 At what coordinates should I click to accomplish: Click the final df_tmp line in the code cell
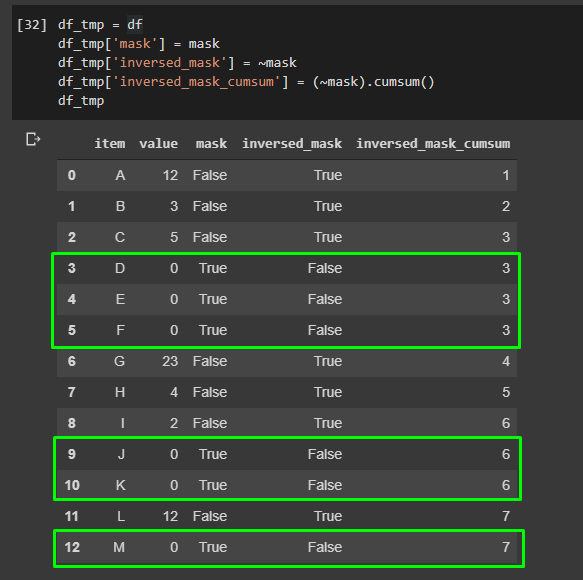(81, 101)
